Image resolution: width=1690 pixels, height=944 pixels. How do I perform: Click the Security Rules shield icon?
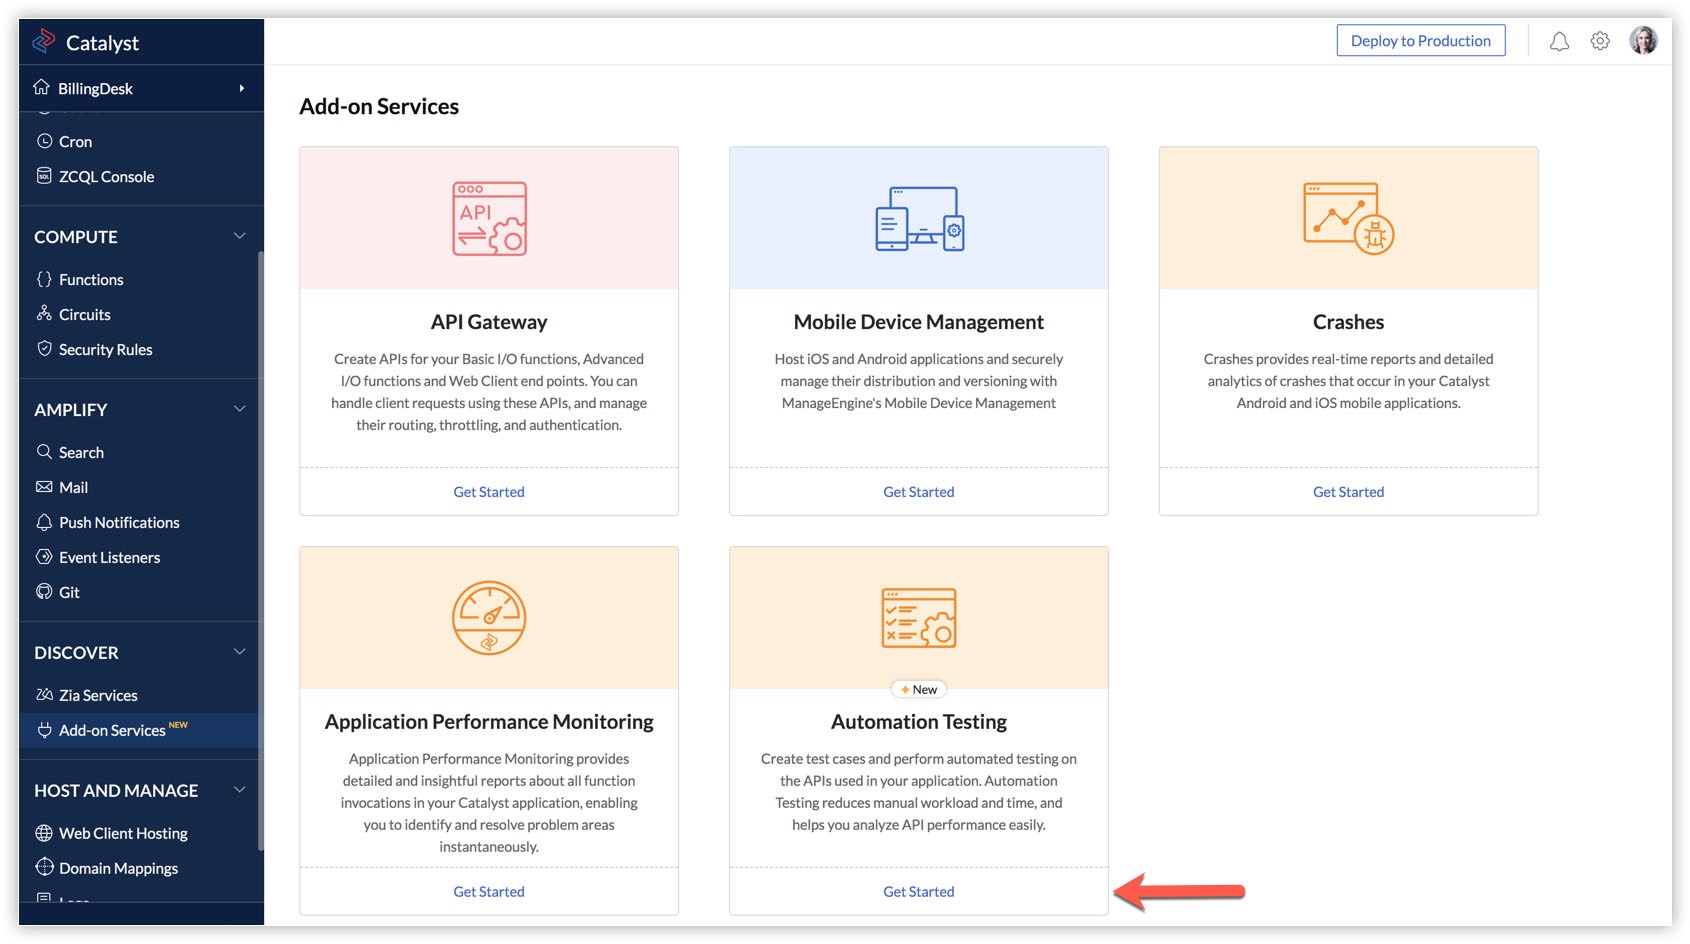[44, 349]
